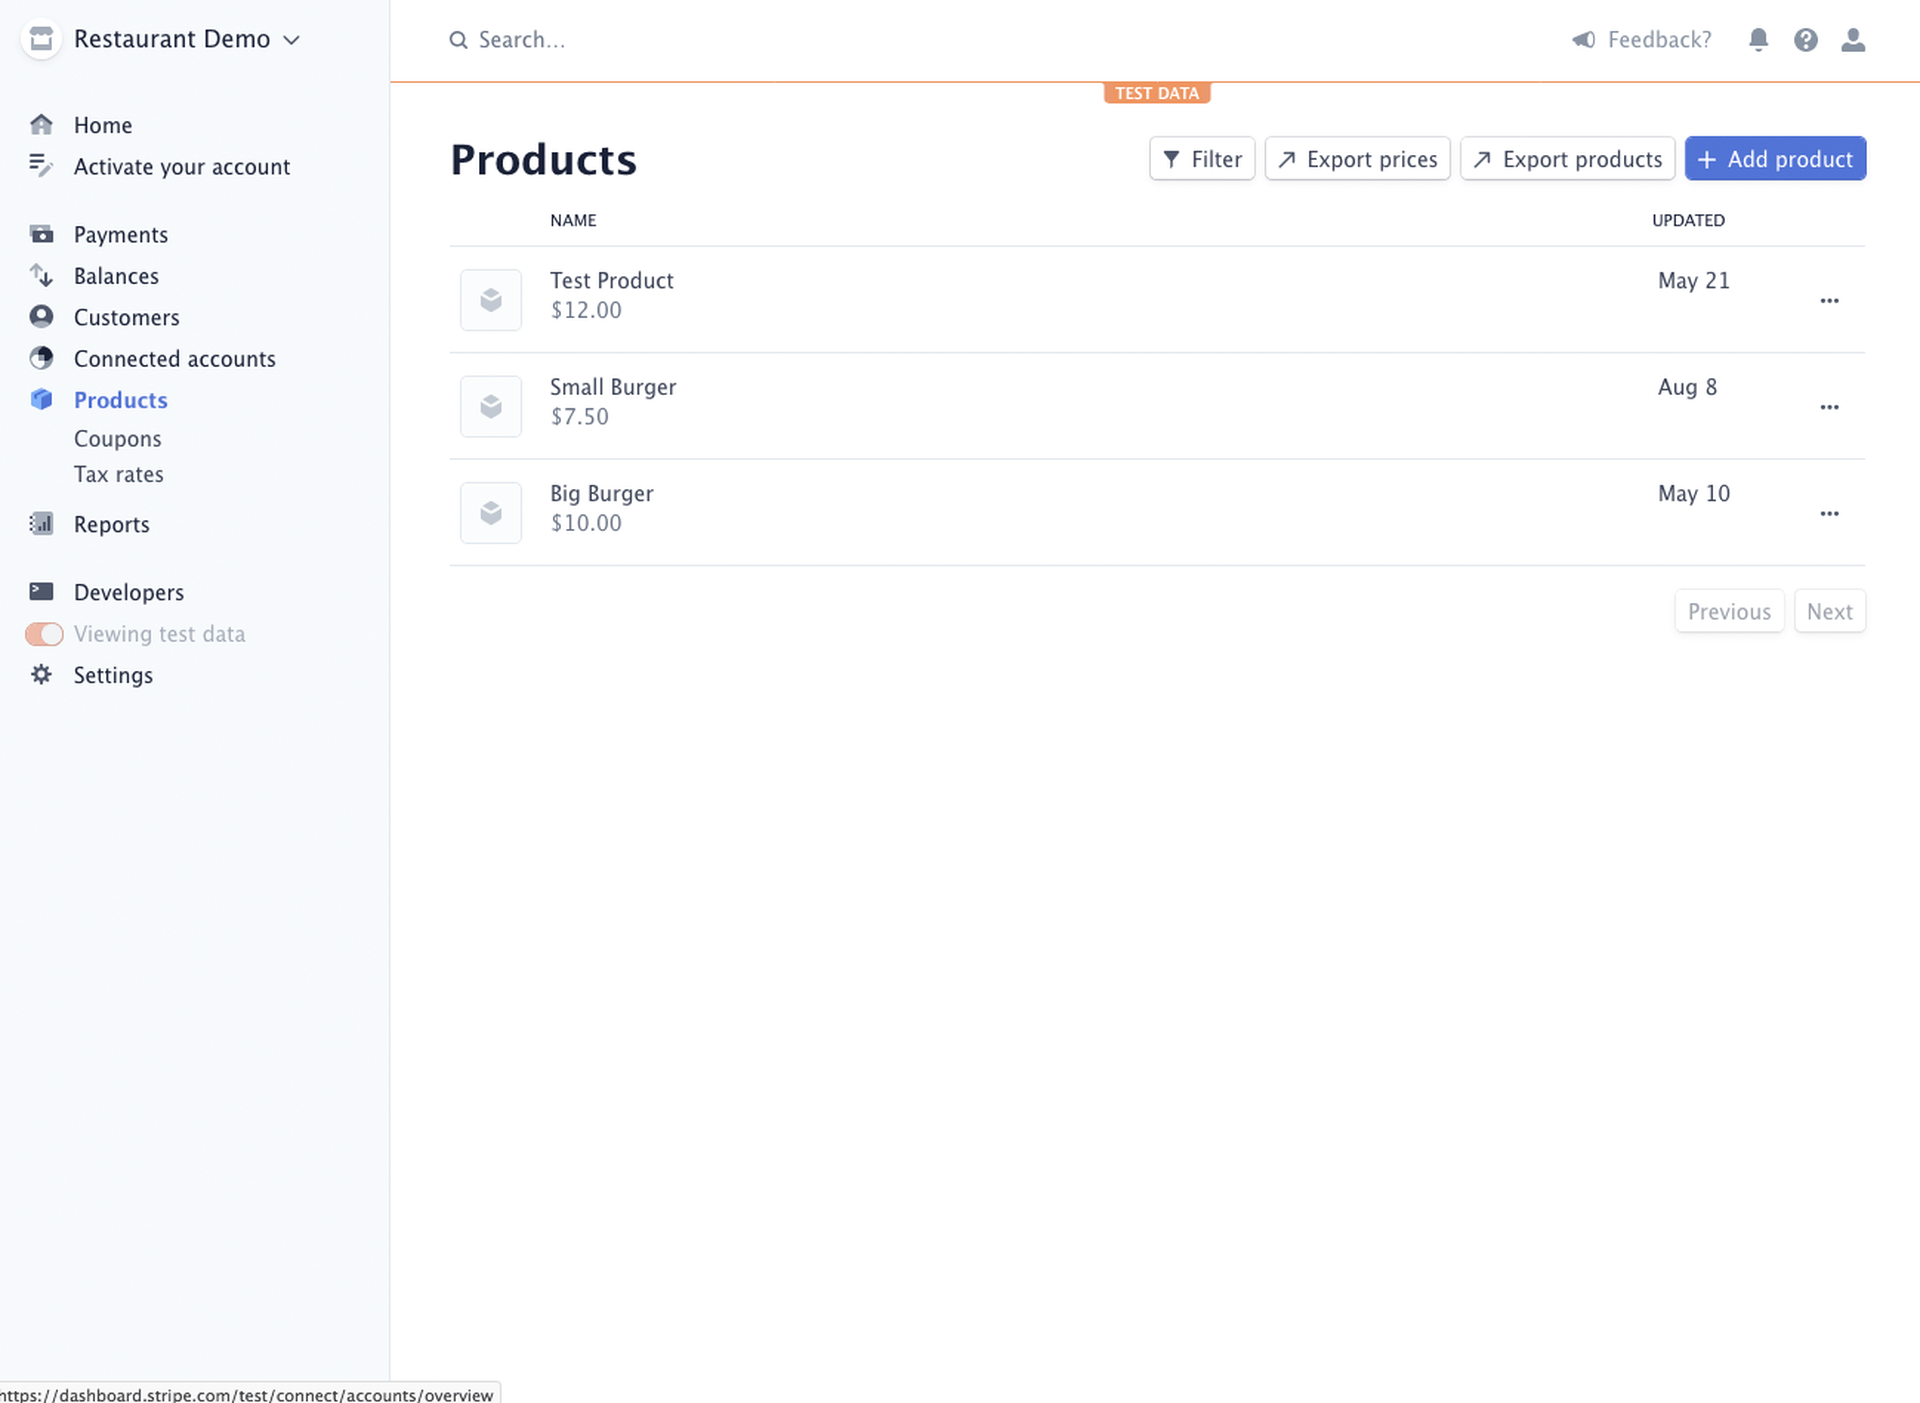Click the Developers terminal icon
Screen dimensions: 1920x1403
click(x=42, y=592)
